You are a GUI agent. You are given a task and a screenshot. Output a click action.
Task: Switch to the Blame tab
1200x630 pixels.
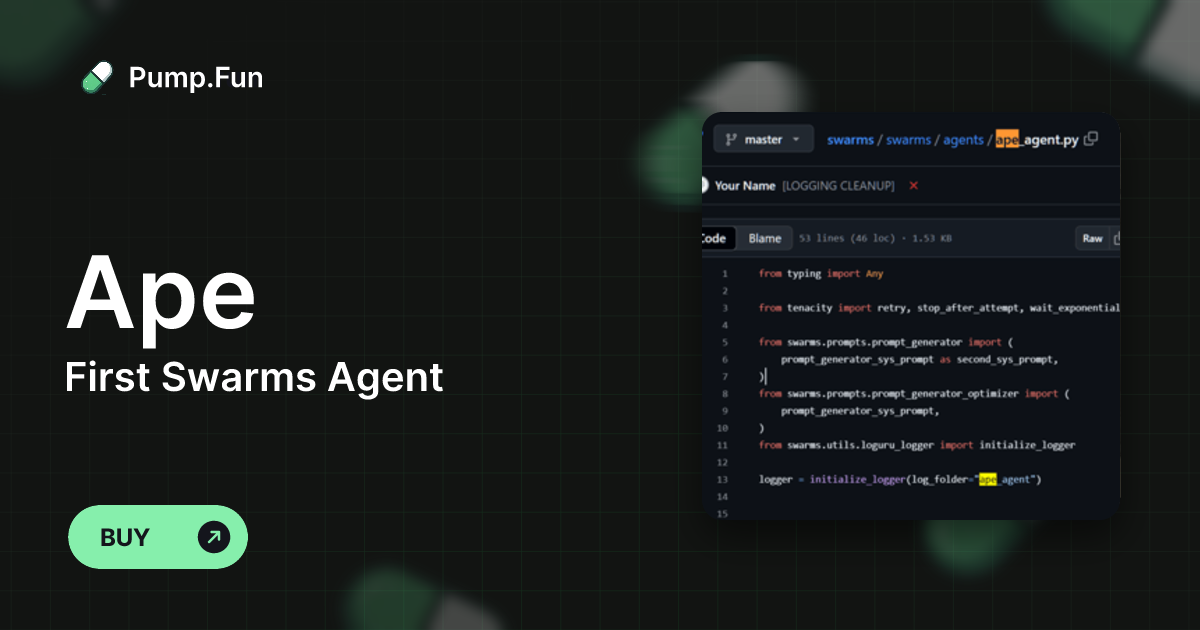(x=763, y=238)
